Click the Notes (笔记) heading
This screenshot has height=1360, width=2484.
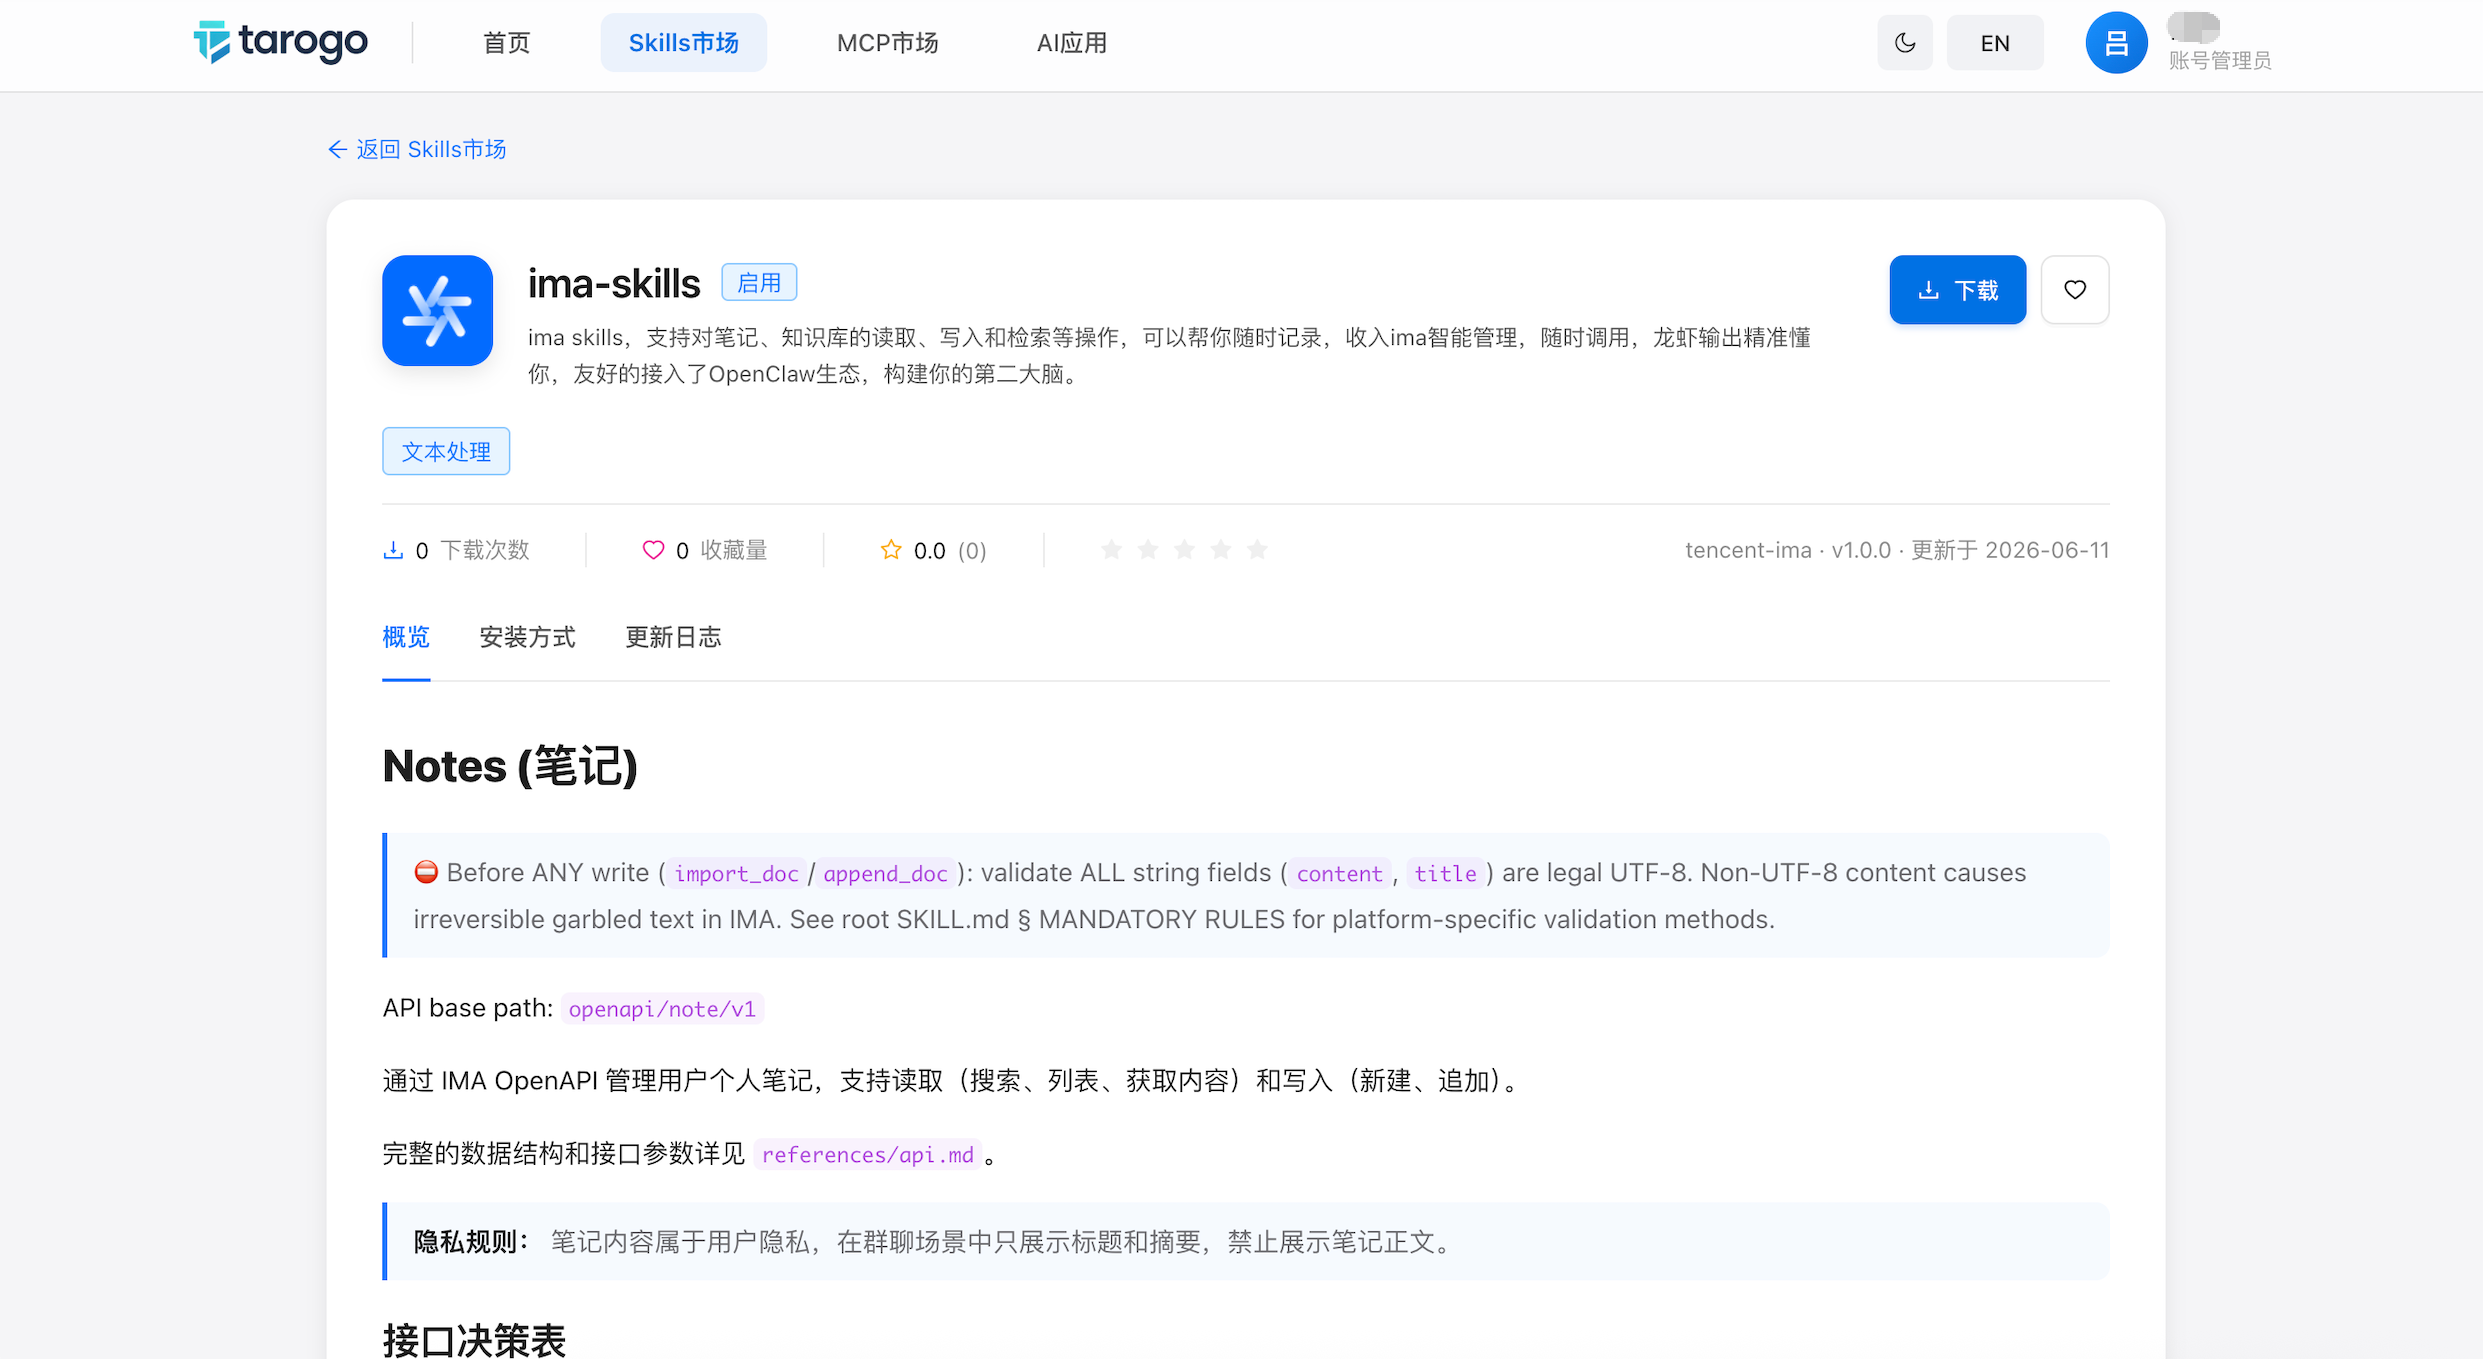(x=510, y=767)
